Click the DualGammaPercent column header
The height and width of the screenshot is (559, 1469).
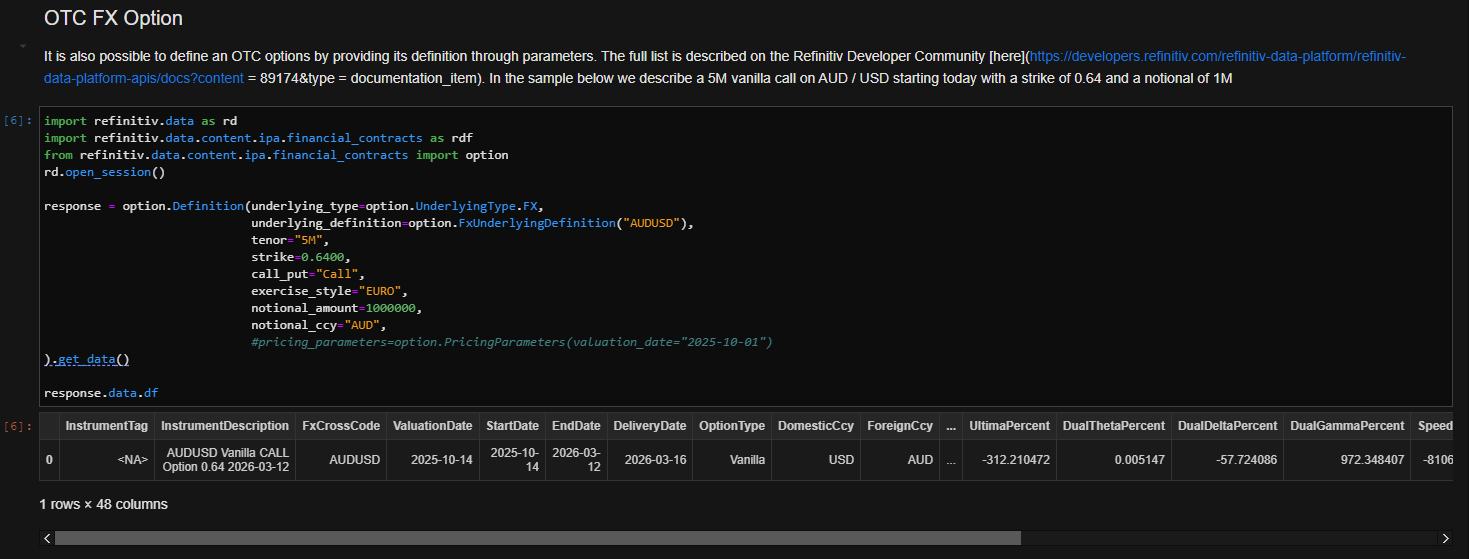[1347, 426]
